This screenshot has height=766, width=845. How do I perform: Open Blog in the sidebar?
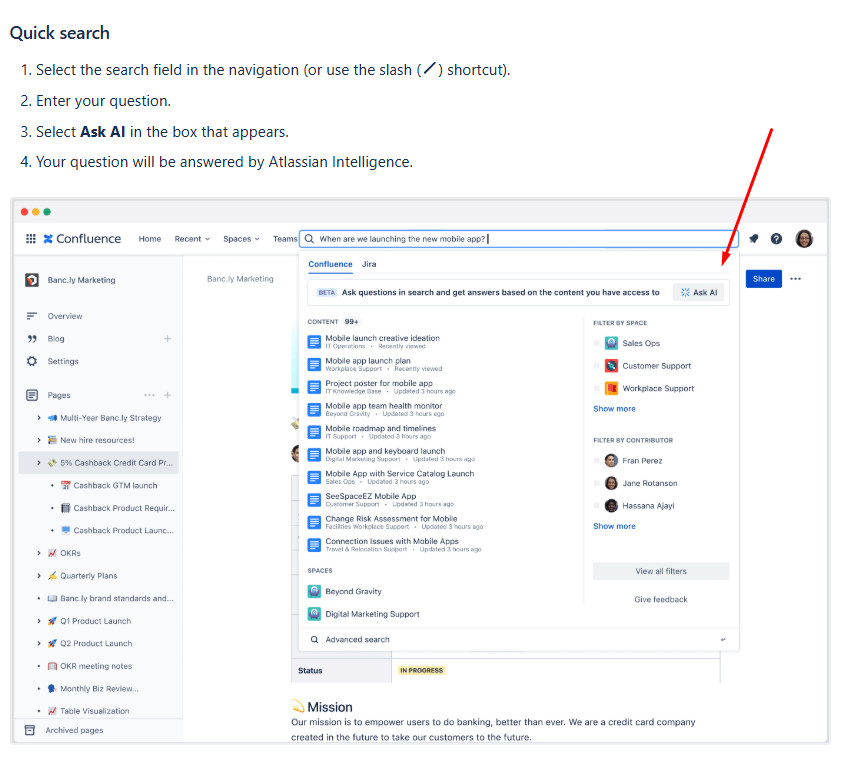click(56, 339)
